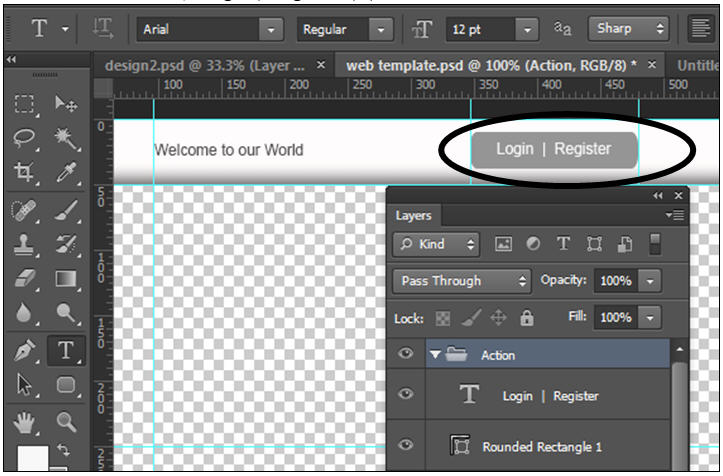
Task: Open the Layers panel options menu
Action: (675, 215)
